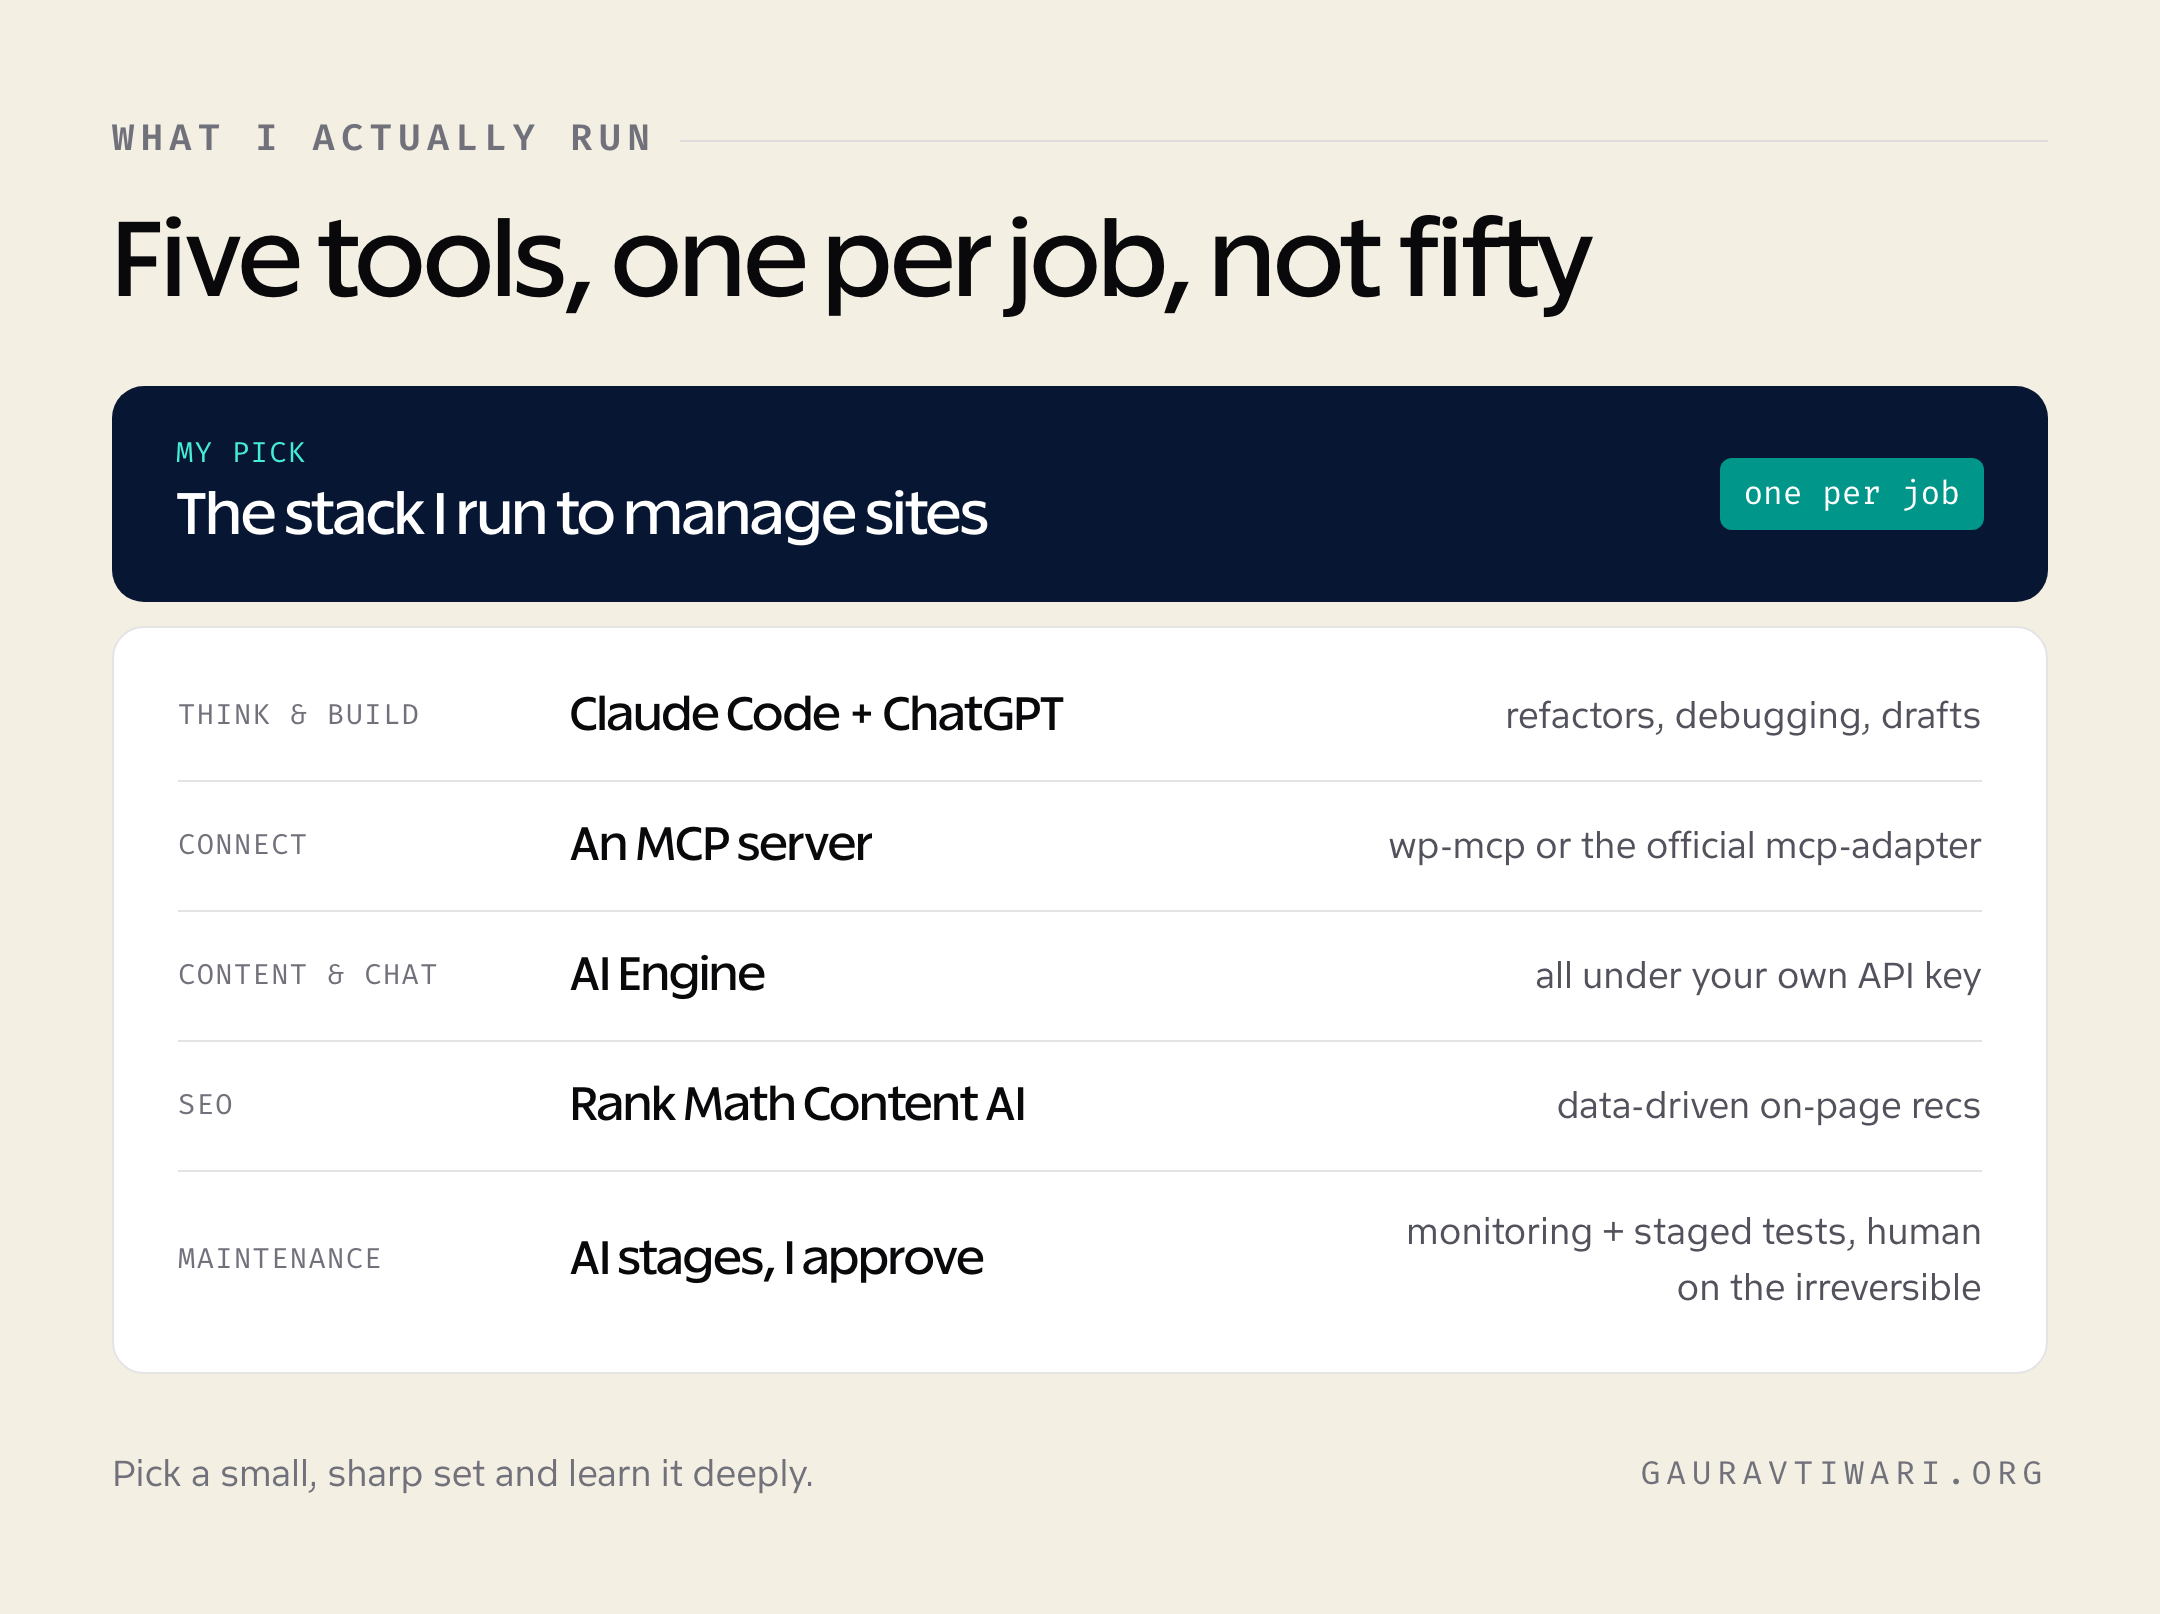Click the 'CONTENT & CHAT' category label
The image size is (2160, 1614).
(x=308, y=975)
